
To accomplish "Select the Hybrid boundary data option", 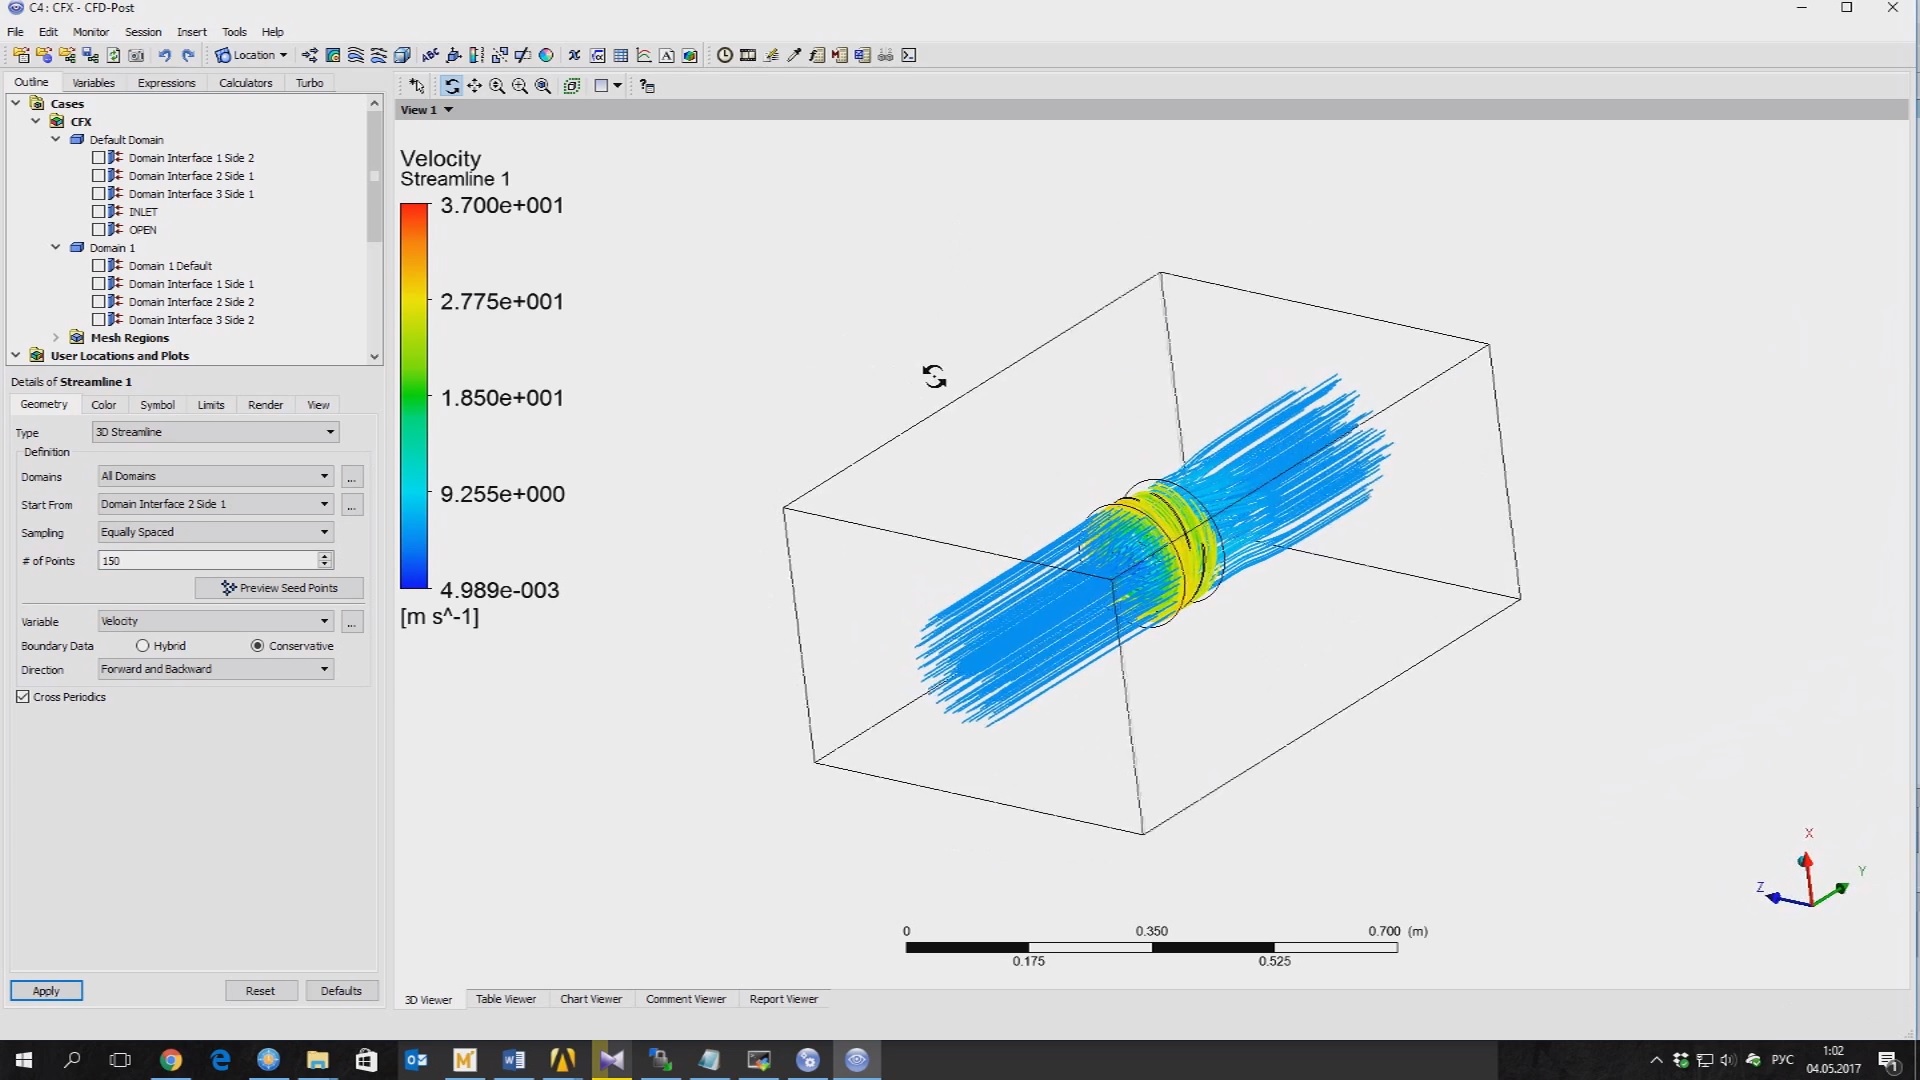I will tap(143, 646).
